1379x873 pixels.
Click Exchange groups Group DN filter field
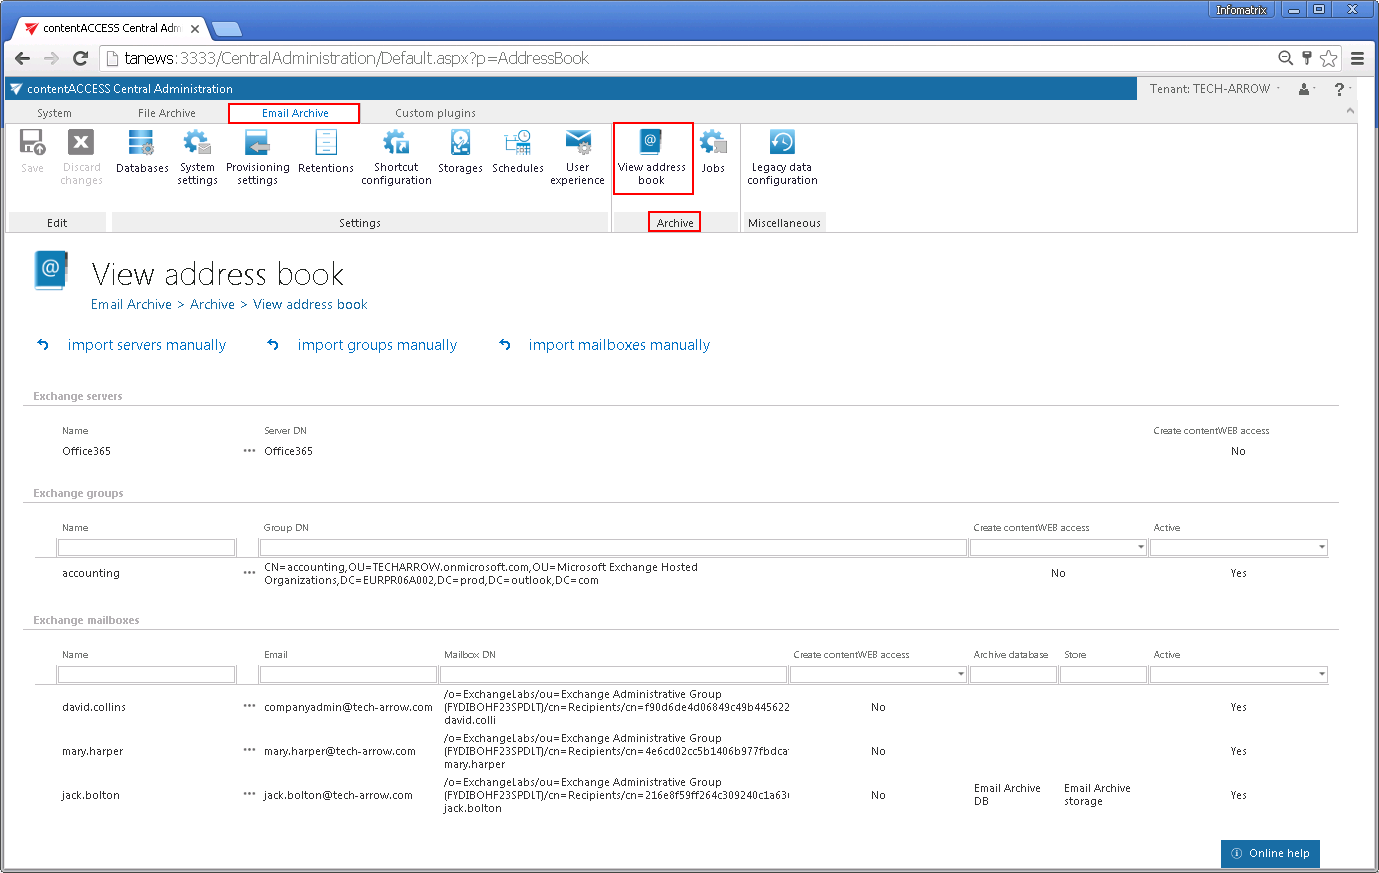(614, 547)
